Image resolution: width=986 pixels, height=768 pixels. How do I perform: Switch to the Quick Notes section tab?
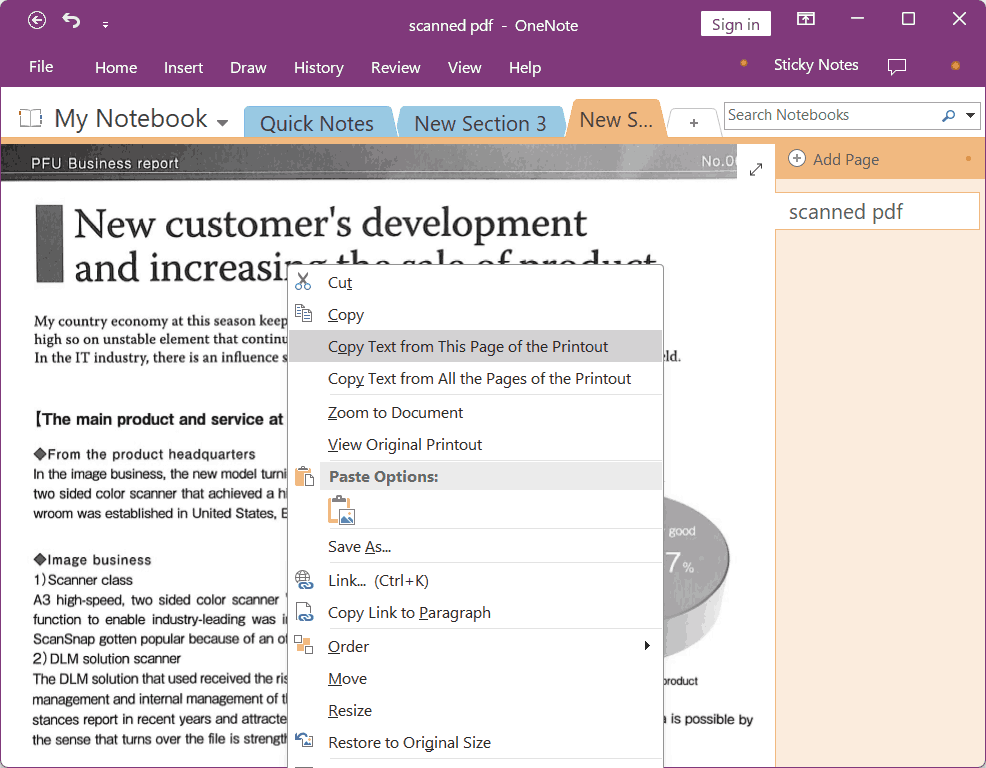(316, 124)
